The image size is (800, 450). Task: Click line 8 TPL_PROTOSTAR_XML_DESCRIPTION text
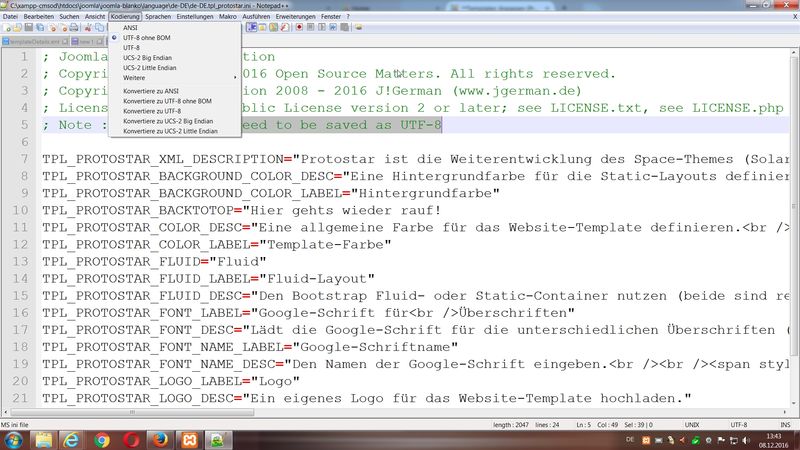tap(162, 160)
